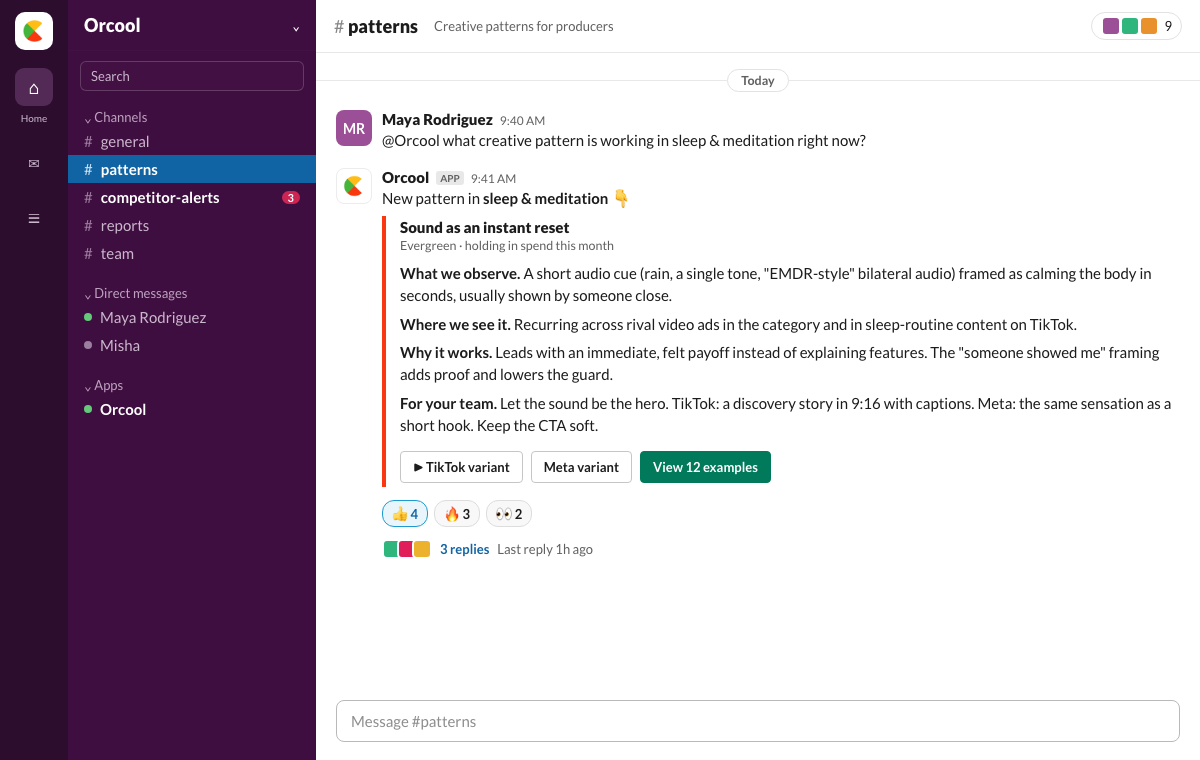This screenshot has width=1200, height=760.
Task: Open the channel members avatar list
Action: click(1136, 26)
